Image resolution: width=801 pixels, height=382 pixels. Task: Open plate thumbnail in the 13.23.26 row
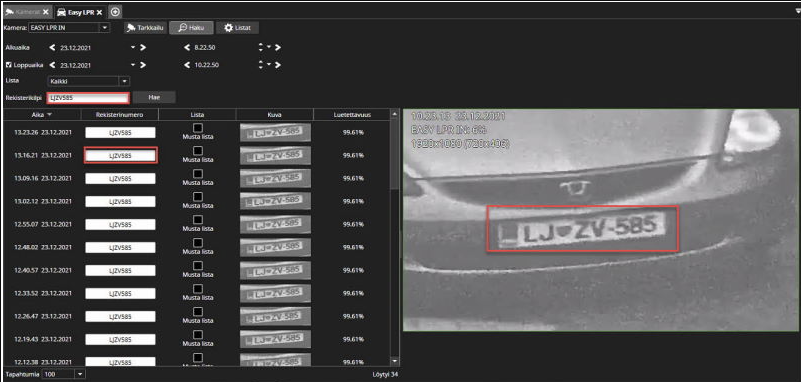point(275,132)
